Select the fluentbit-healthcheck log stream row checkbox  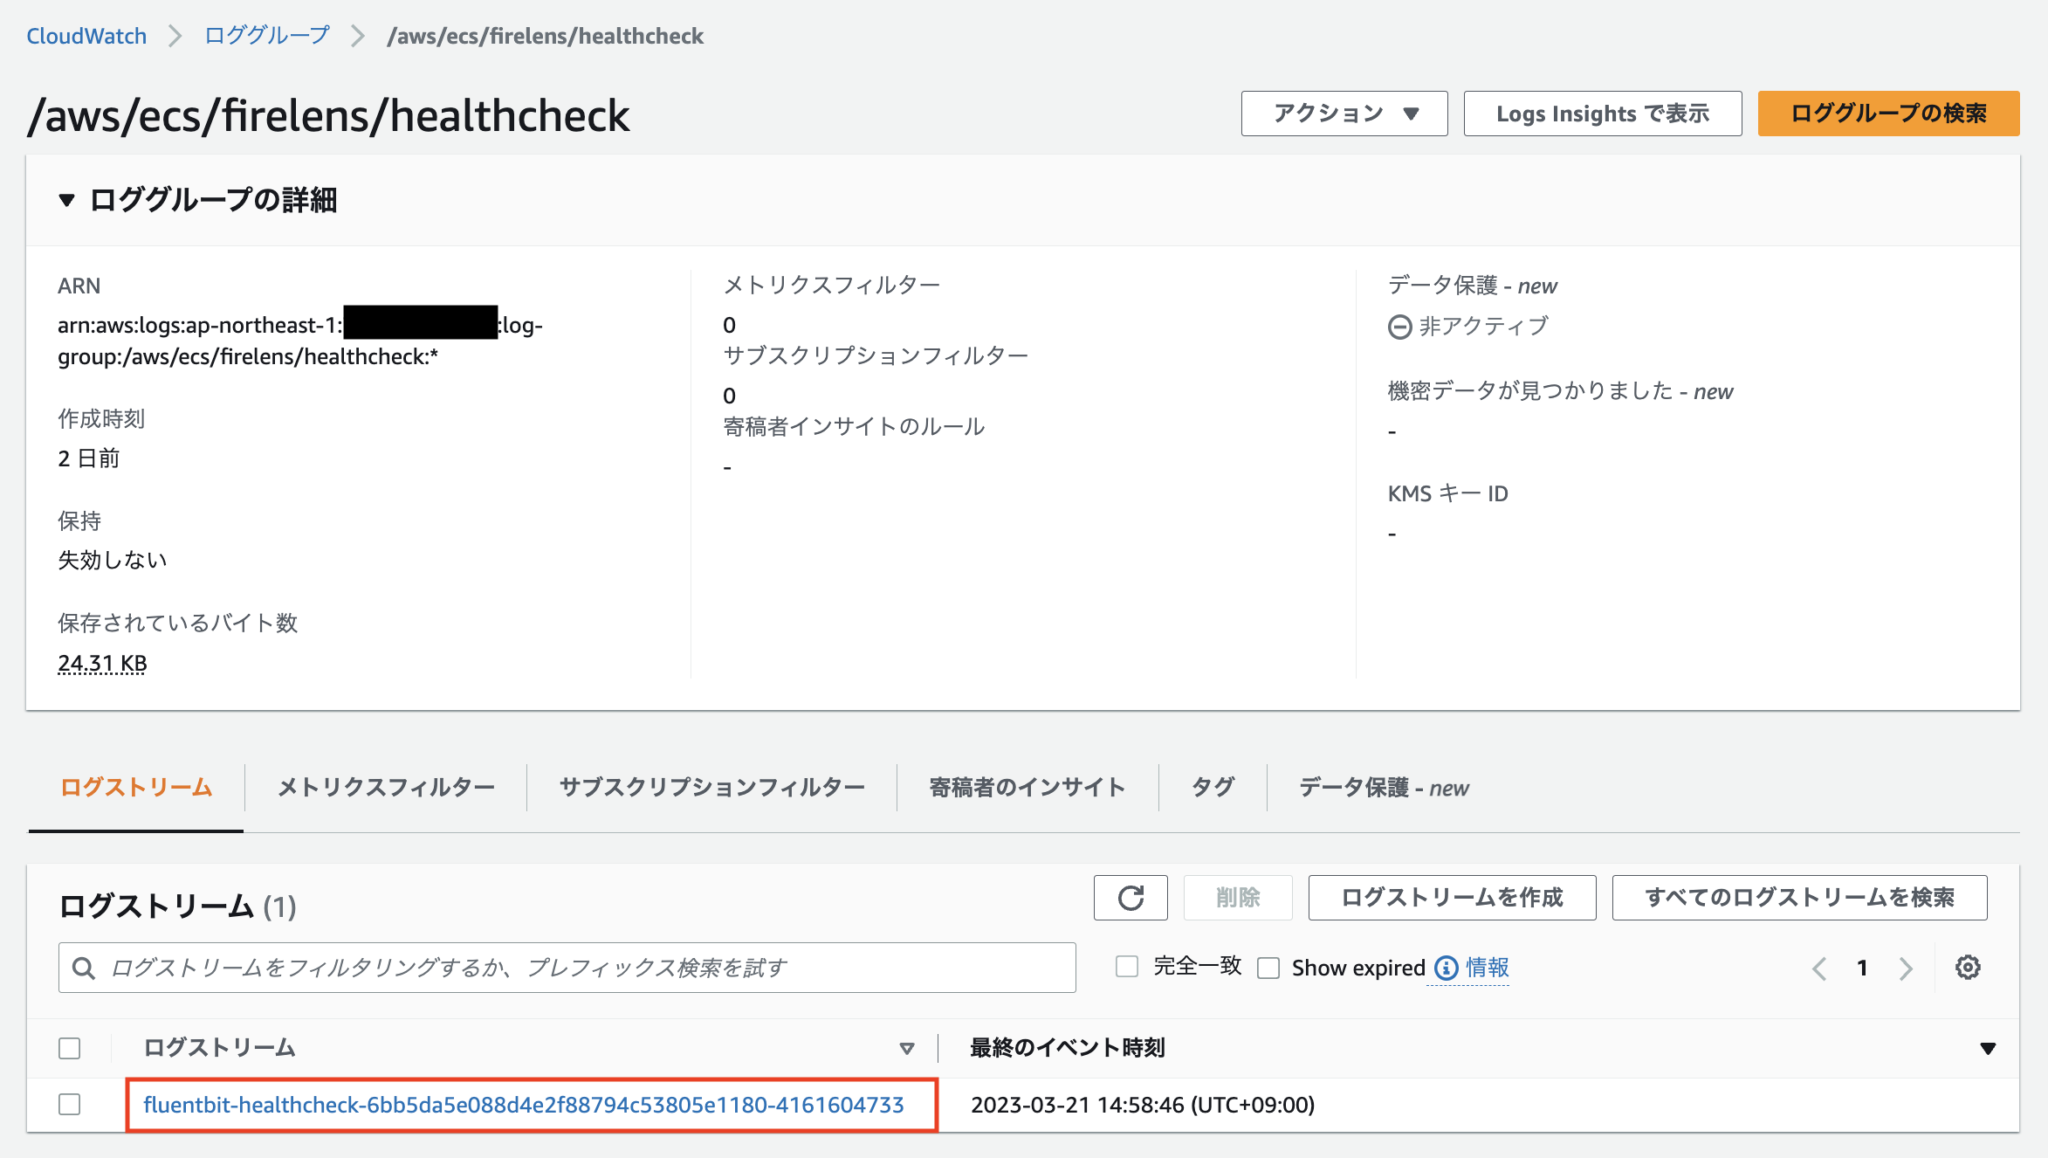(x=69, y=1105)
